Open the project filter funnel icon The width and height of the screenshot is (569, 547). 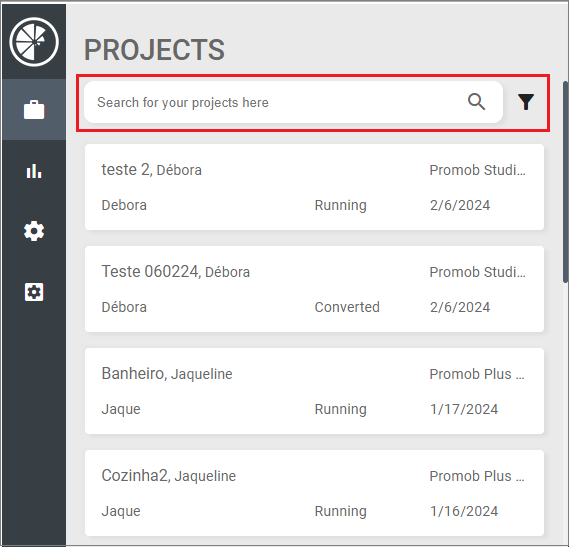[x=526, y=102]
